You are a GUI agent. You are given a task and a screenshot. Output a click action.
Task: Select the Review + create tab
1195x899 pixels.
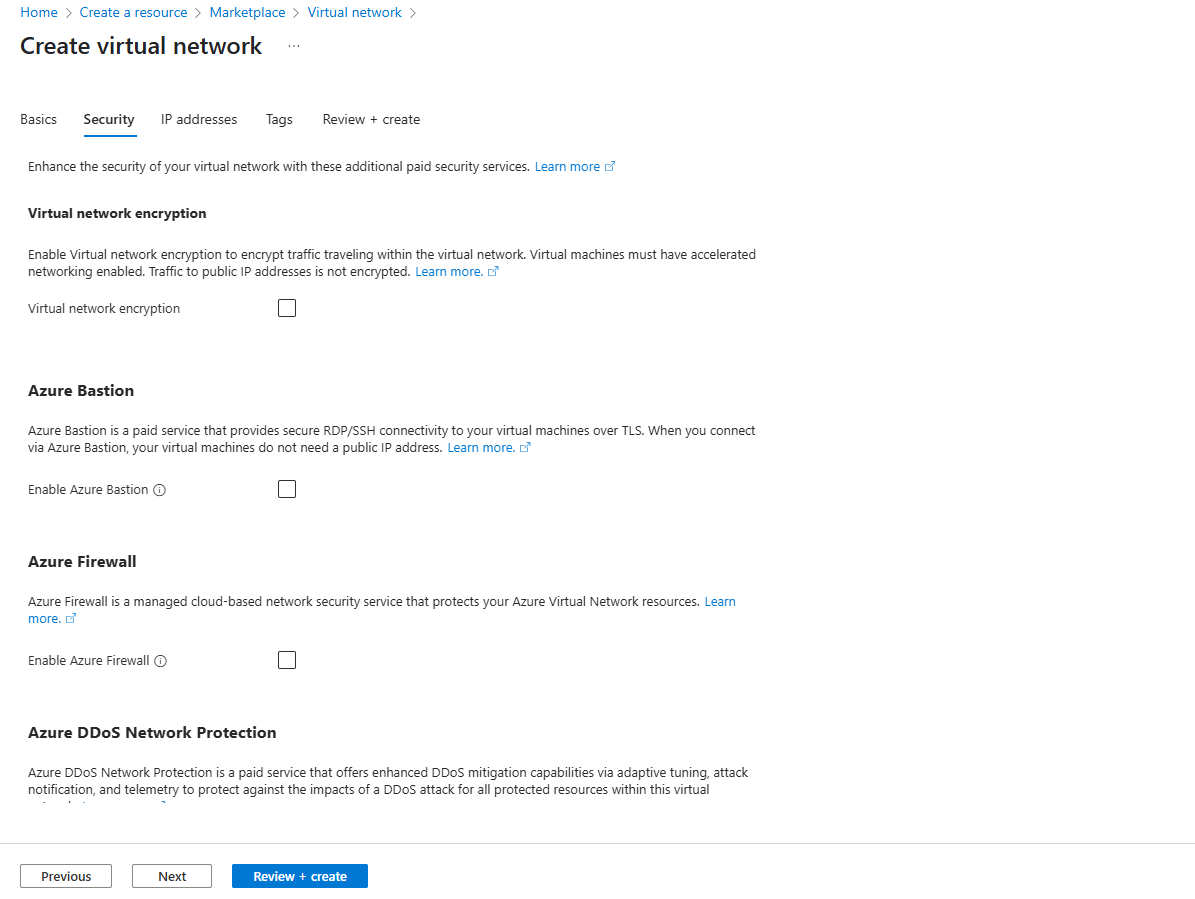pyautogui.click(x=371, y=120)
